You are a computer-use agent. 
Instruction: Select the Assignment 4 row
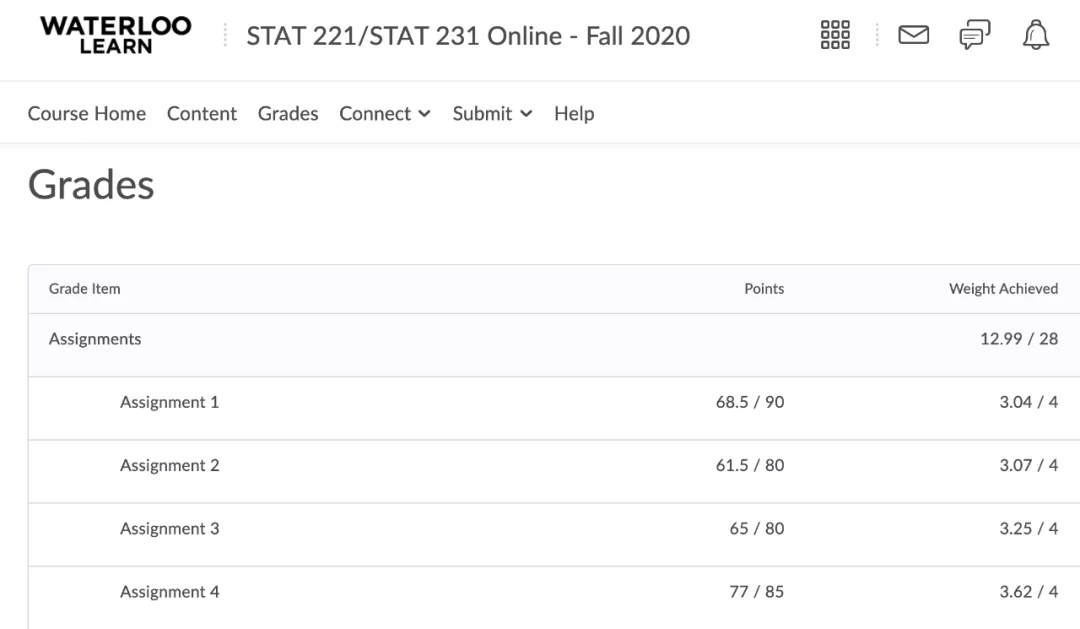click(x=169, y=592)
